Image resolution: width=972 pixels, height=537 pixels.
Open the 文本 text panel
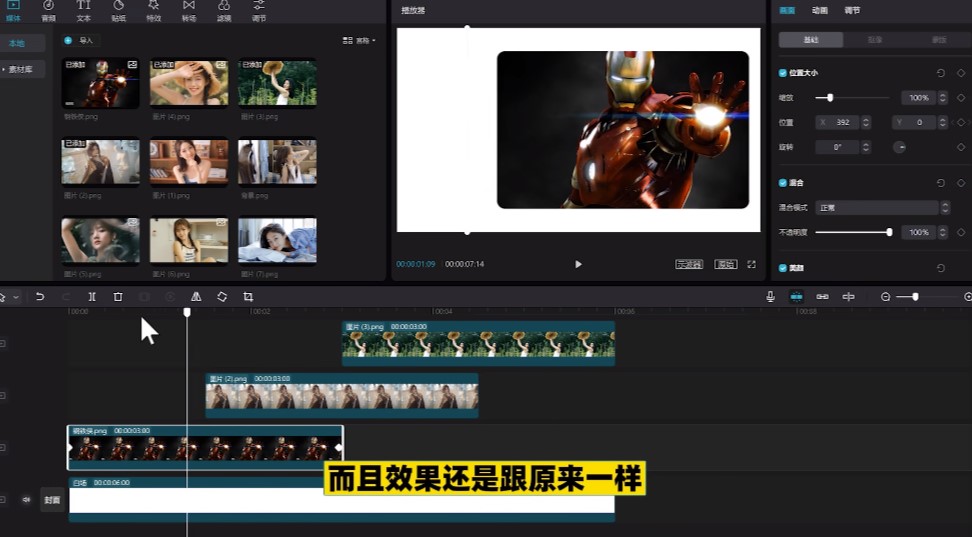[x=84, y=11]
